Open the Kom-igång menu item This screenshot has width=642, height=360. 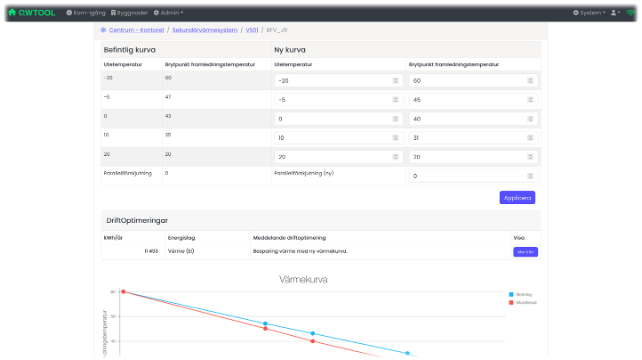tap(86, 13)
